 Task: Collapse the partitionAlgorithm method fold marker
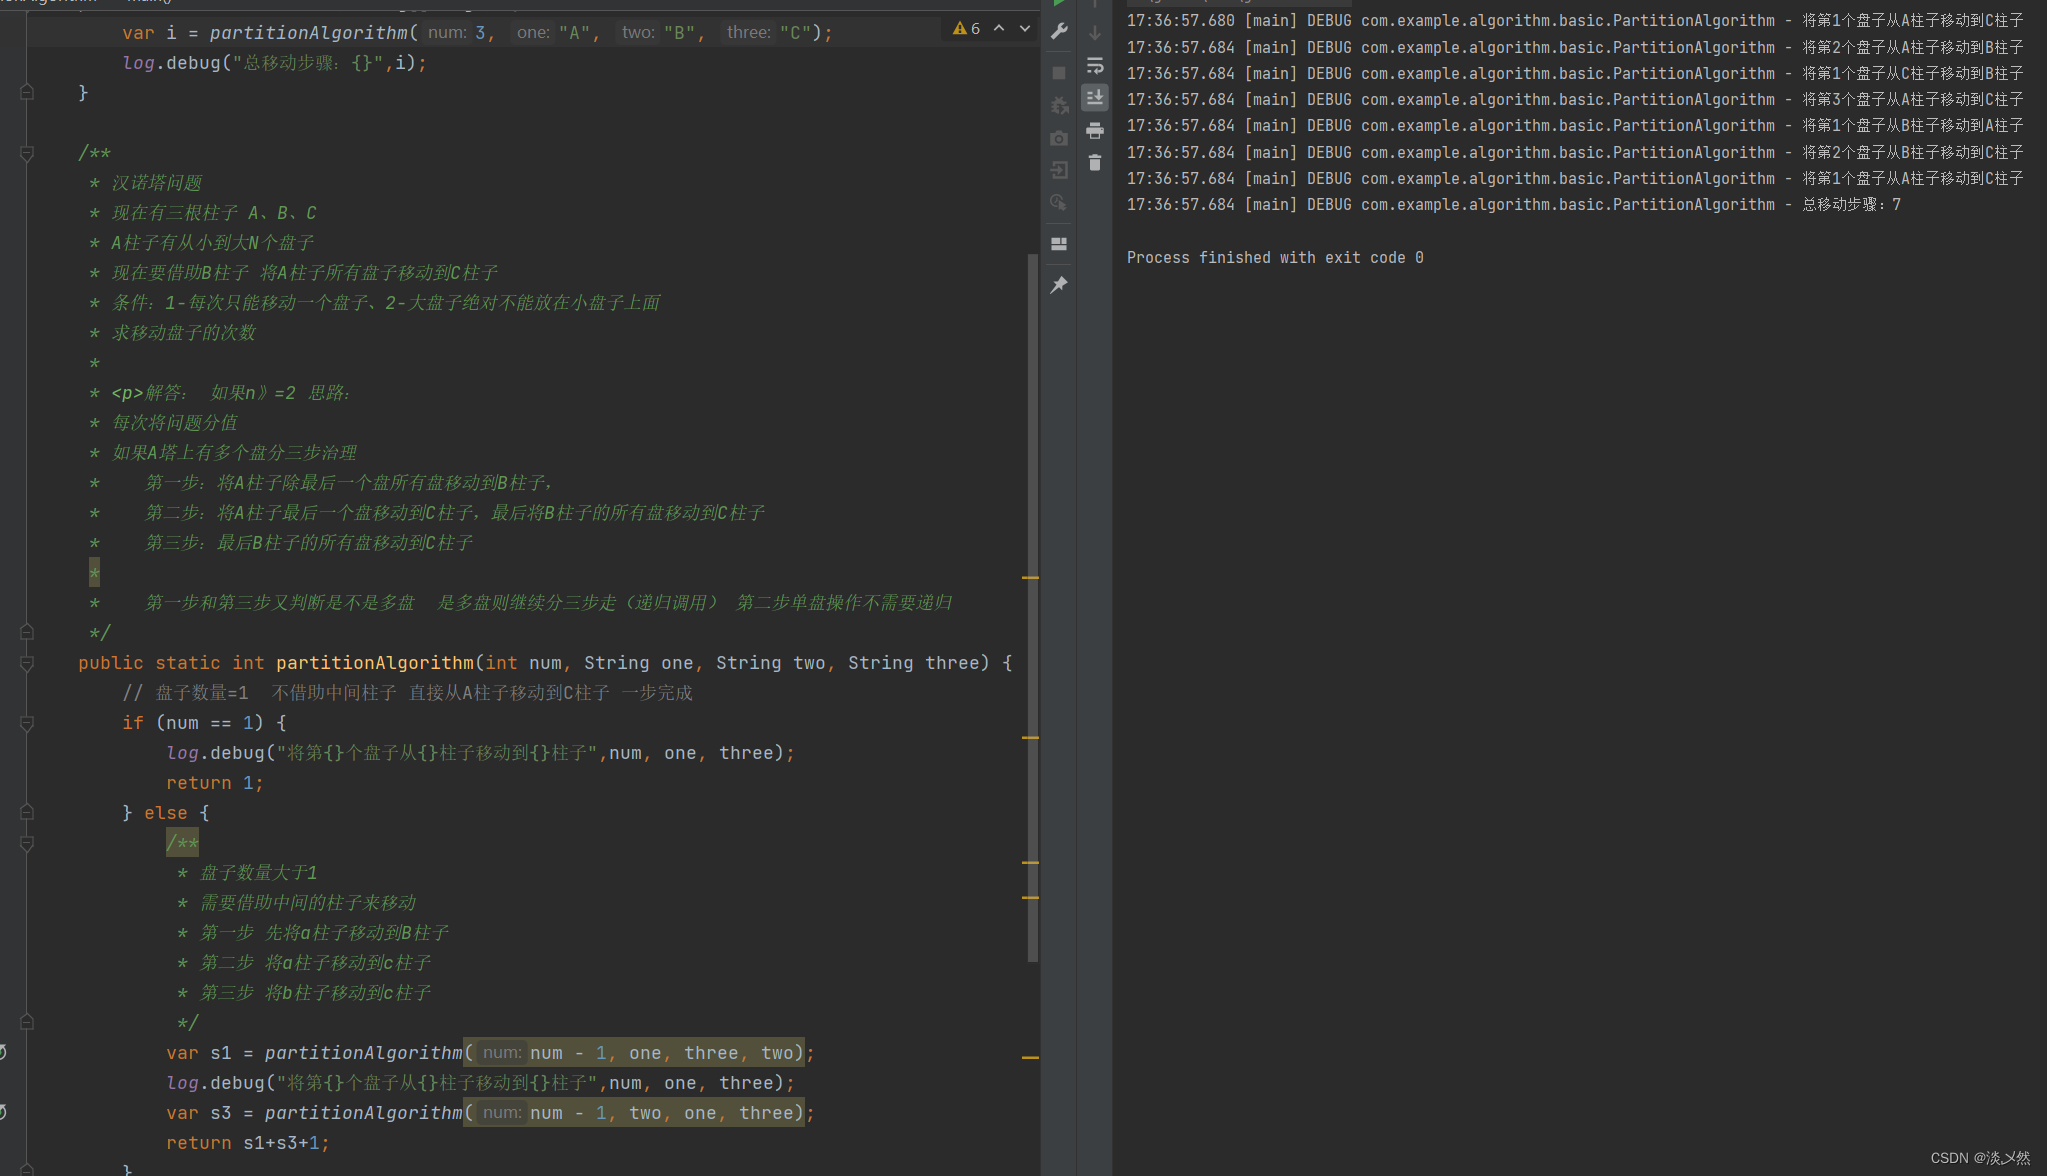tap(27, 663)
